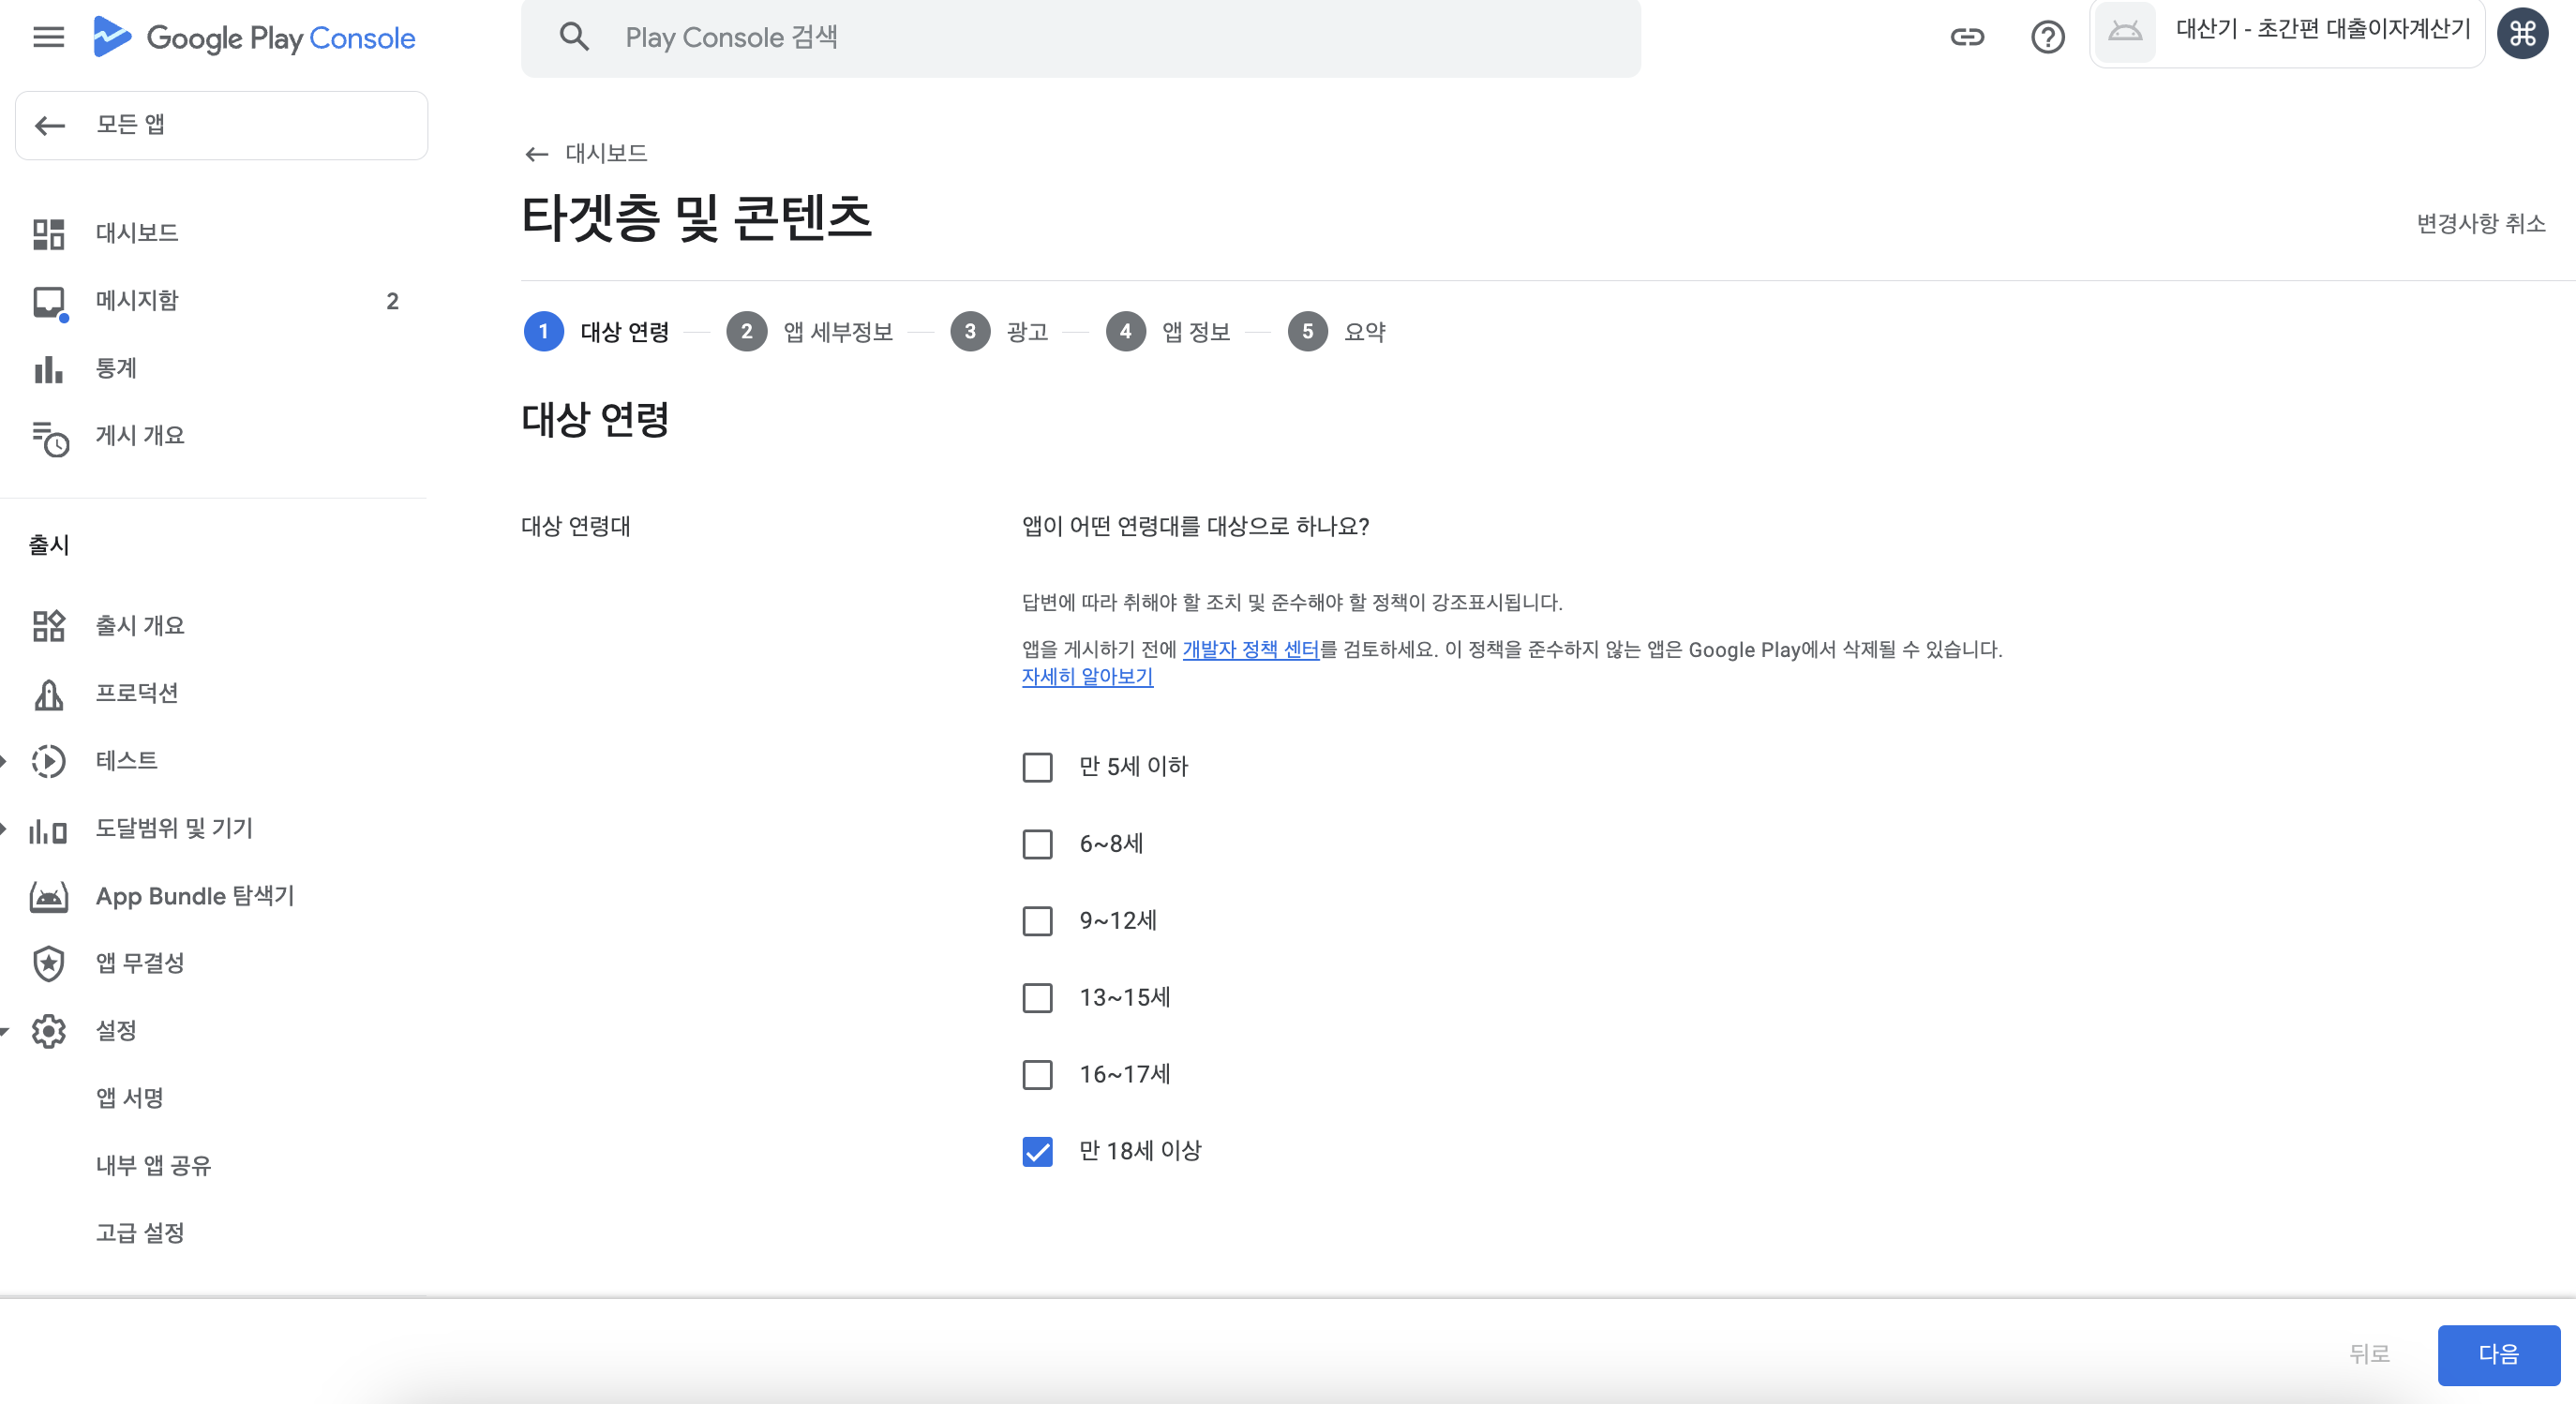Click the copy link icon in header

(x=1966, y=37)
